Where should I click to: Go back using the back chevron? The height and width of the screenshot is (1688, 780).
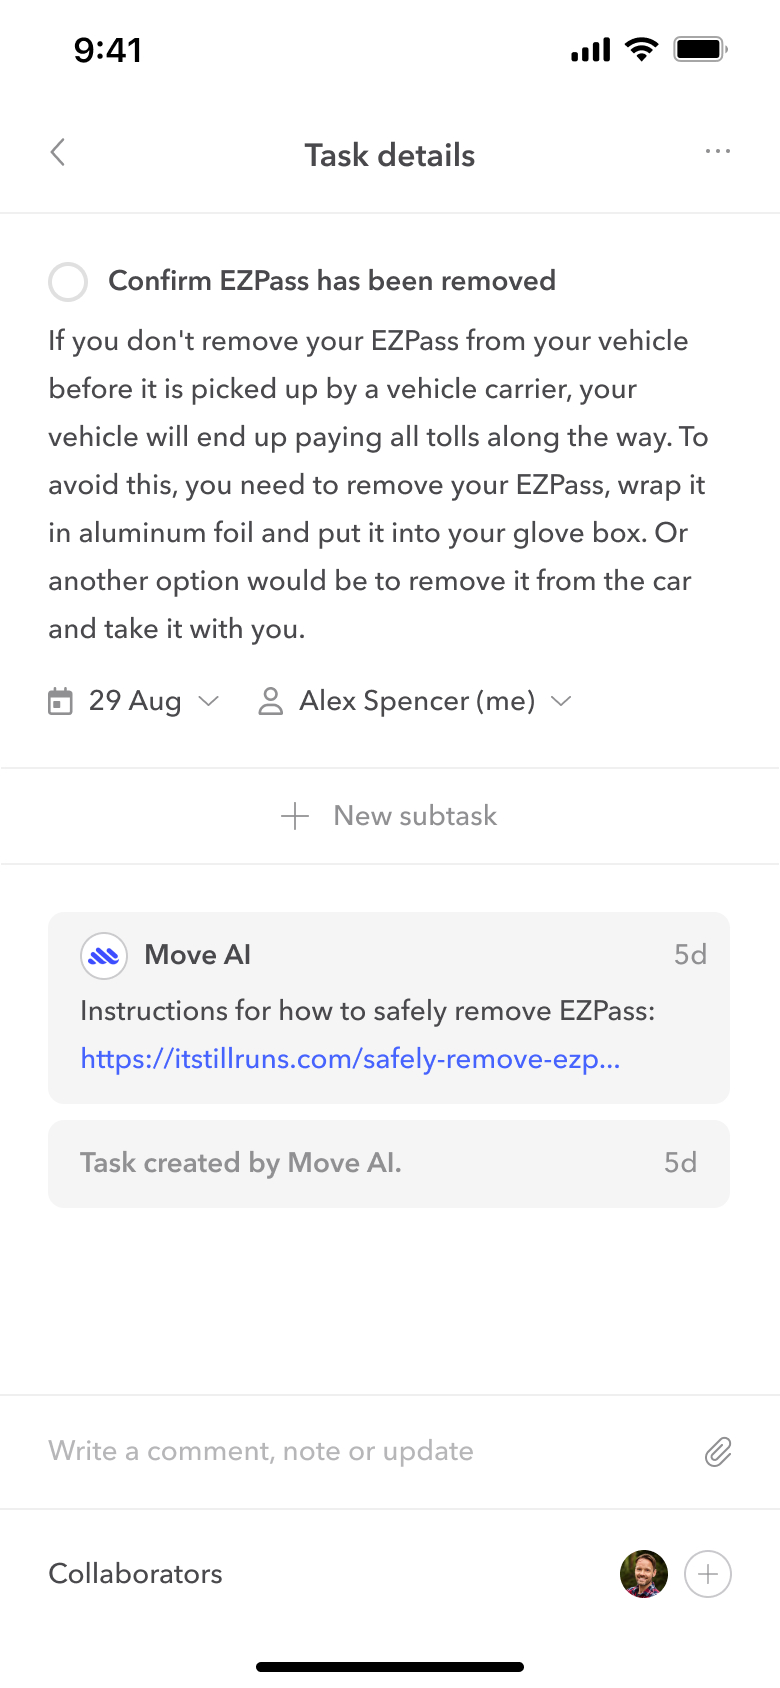pos(58,153)
